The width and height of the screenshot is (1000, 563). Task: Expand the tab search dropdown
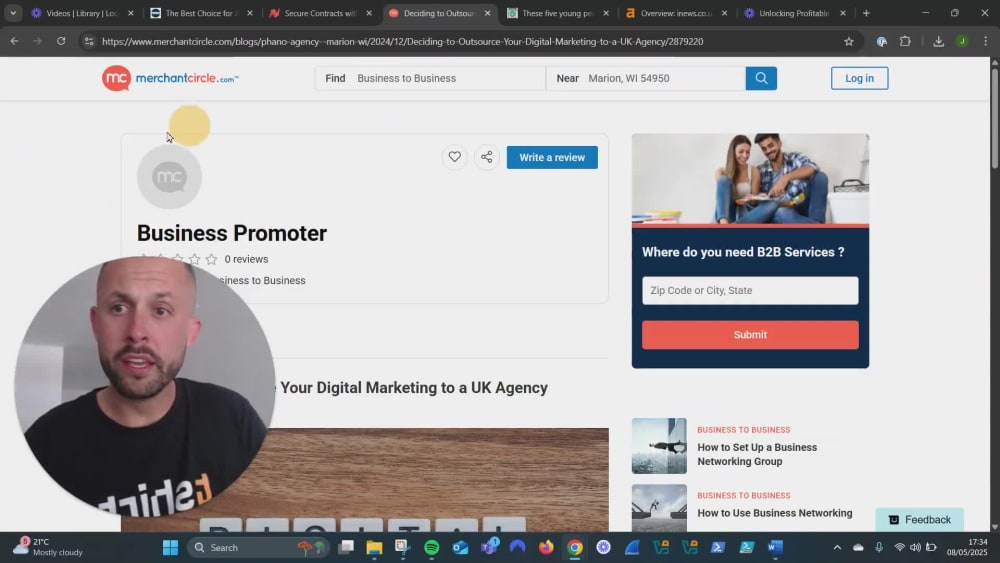[13, 13]
